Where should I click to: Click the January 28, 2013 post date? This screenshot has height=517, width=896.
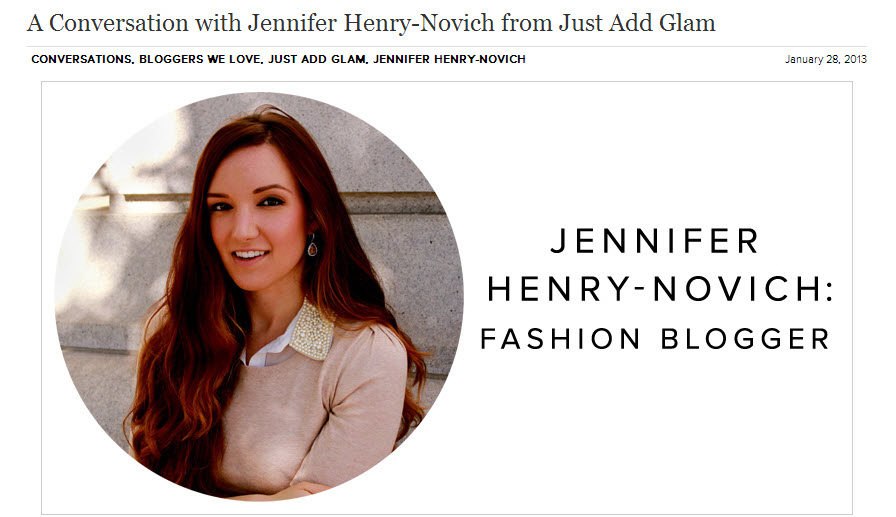point(826,59)
